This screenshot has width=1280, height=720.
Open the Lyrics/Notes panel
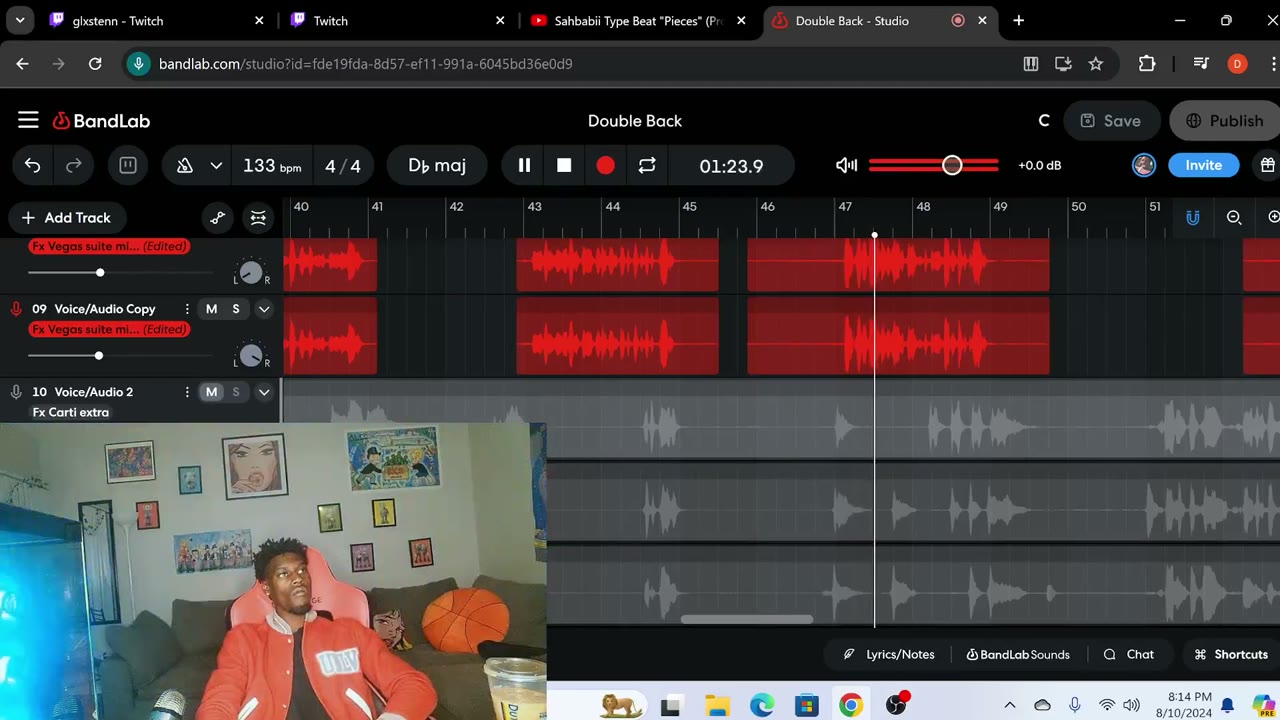tap(889, 655)
